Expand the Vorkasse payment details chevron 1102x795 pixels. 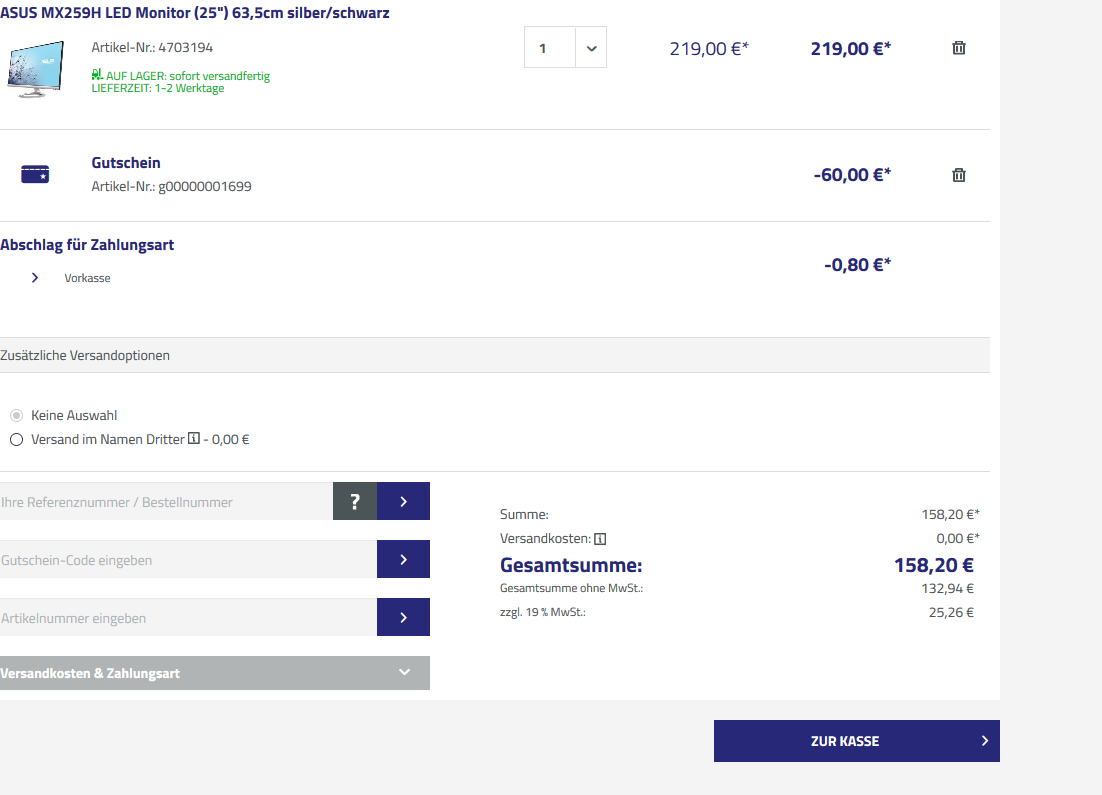[35, 278]
